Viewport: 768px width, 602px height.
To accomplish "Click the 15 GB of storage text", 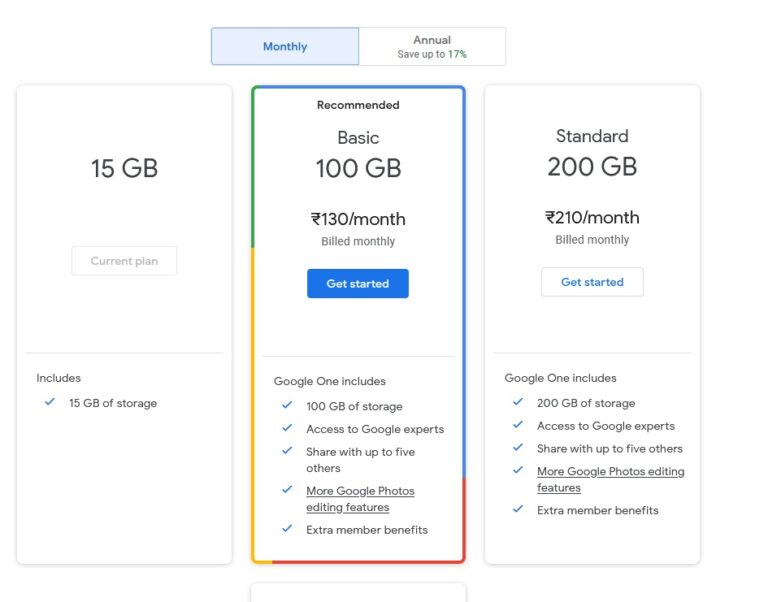I will [x=113, y=403].
